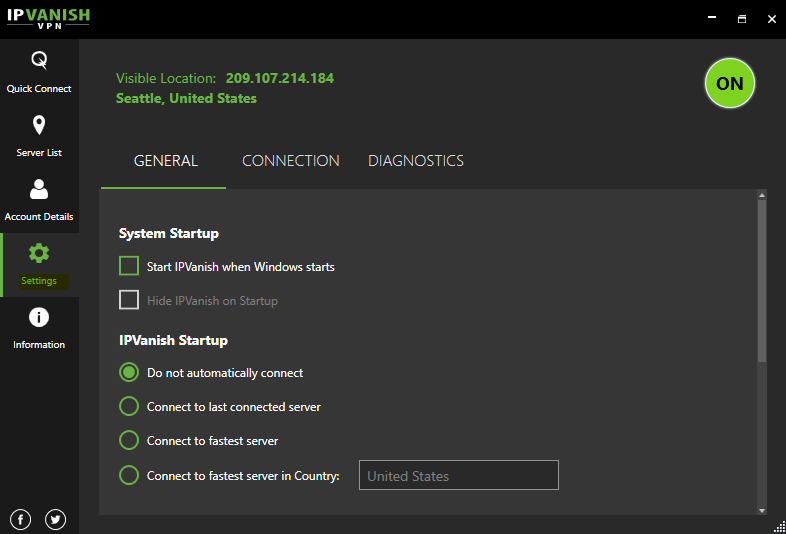The image size is (786, 534).
Task: Click the IPVanish VPN logo
Action: click(48, 19)
